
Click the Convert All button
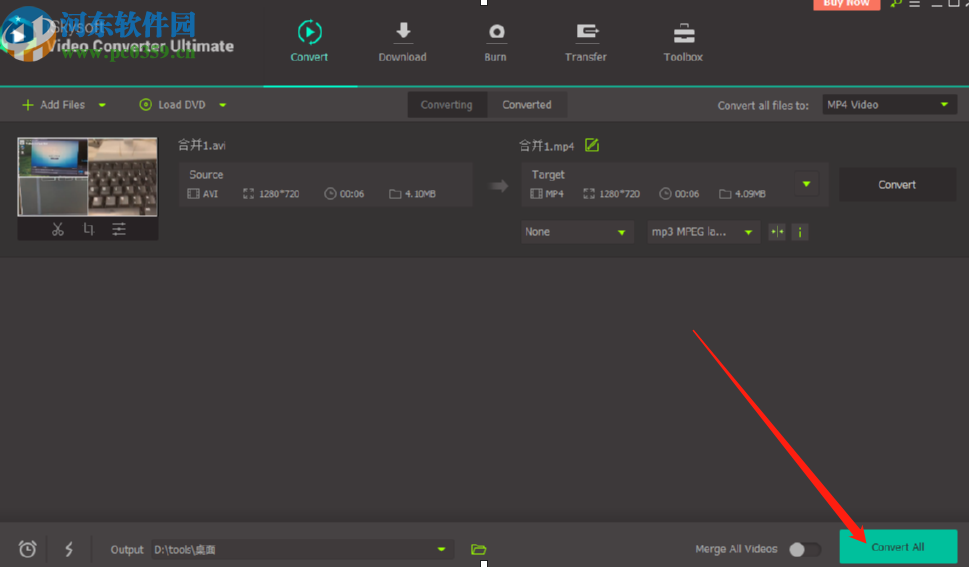click(x=898, y=547)
